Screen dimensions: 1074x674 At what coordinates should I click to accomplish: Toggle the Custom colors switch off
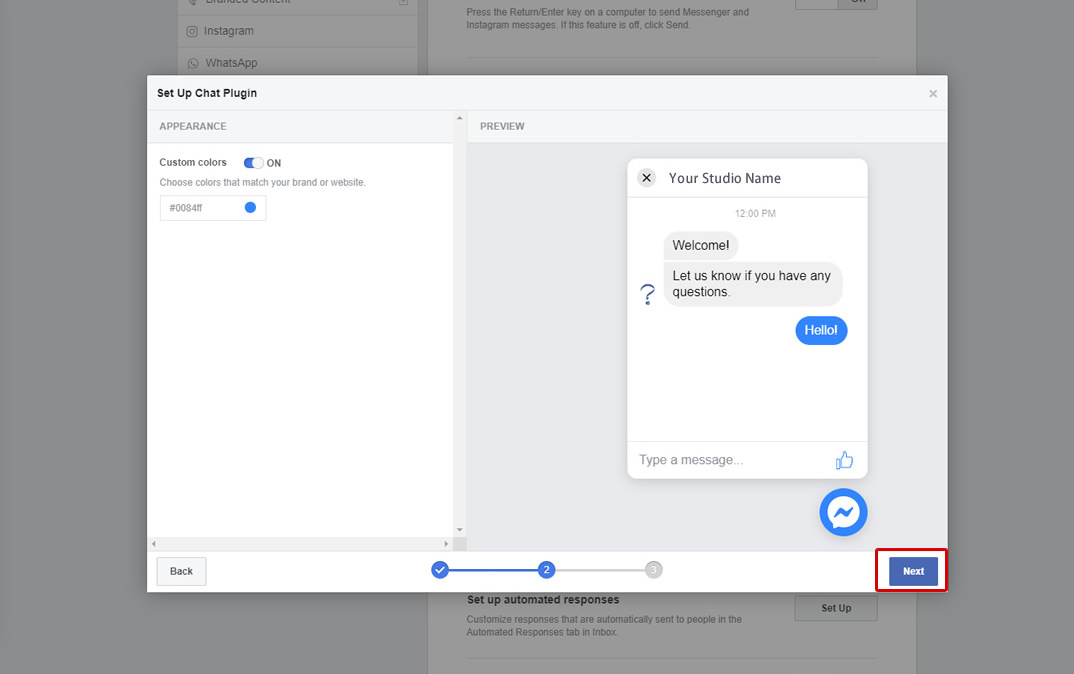click(253, 163)
